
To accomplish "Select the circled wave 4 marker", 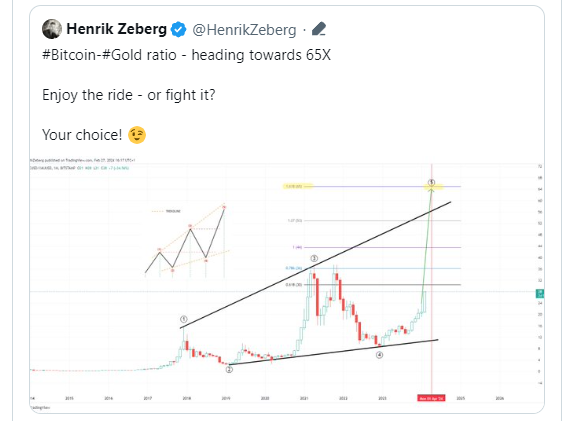I will [379, 355].
